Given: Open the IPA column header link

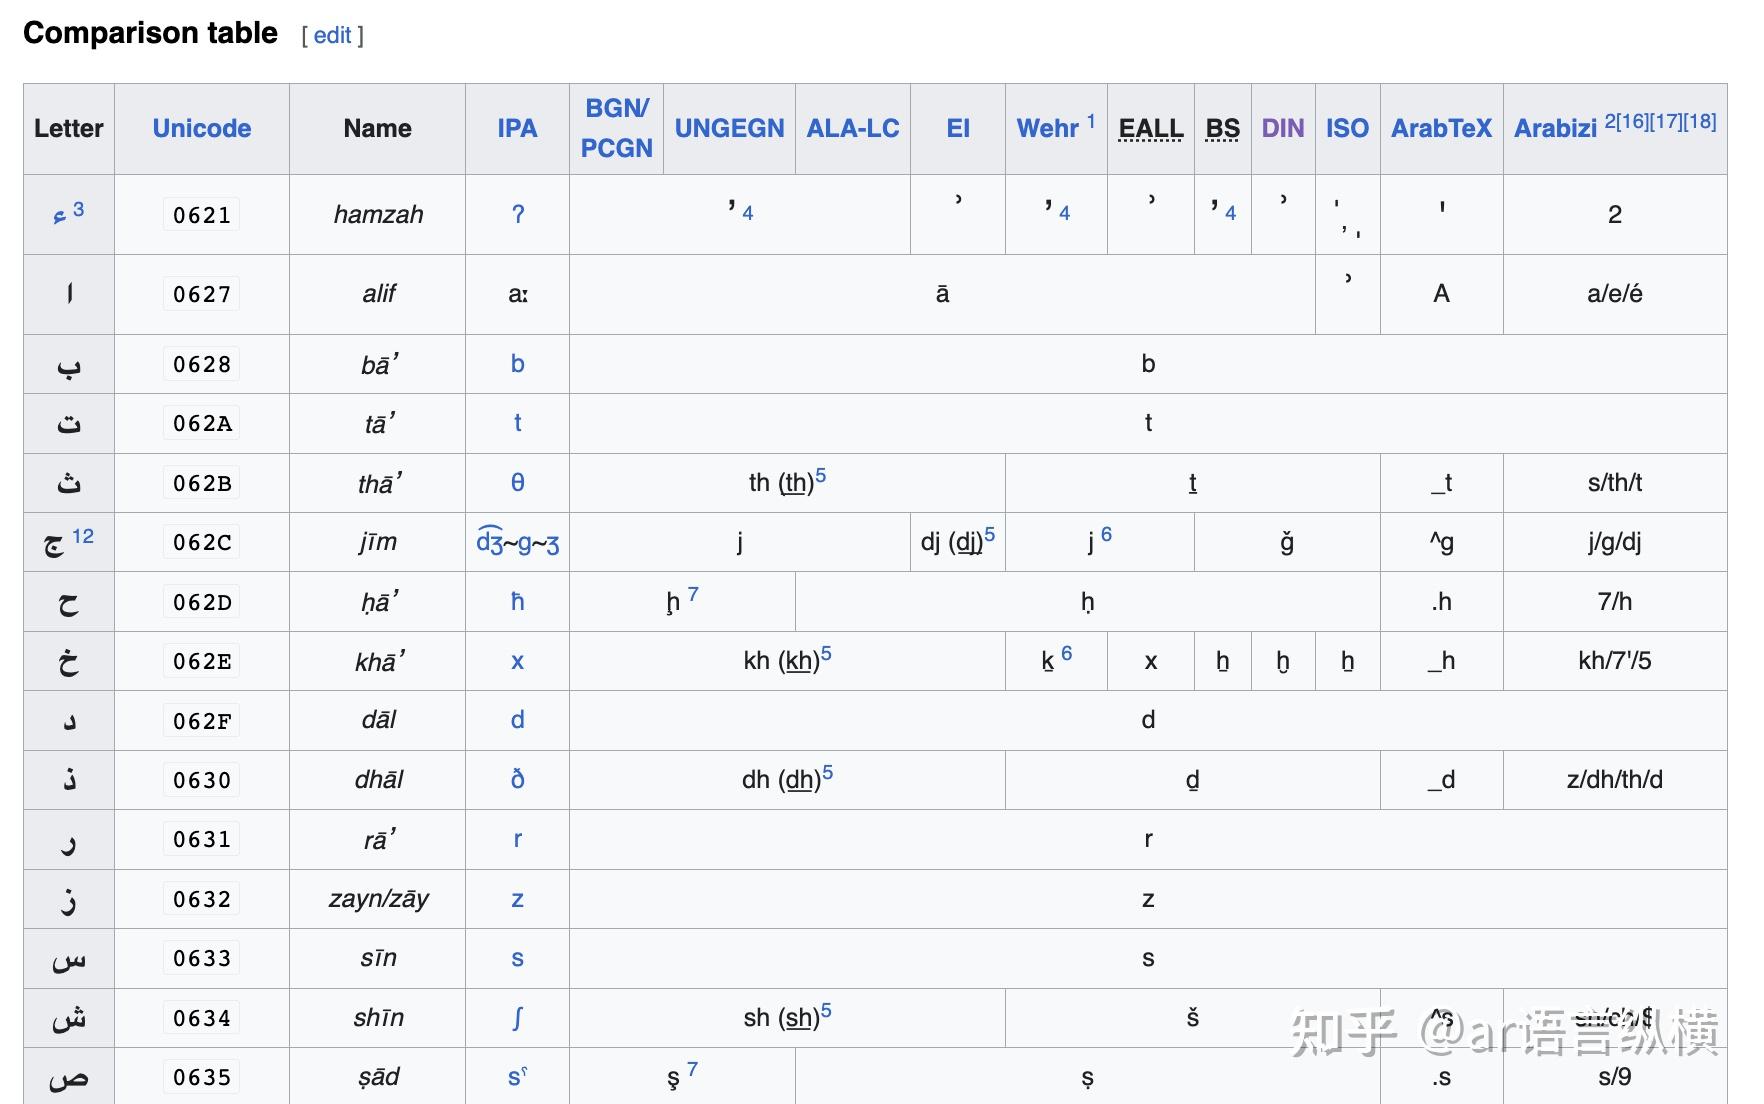Looking at the screenshot, I should pyautogui.click(x=517, y=128).
